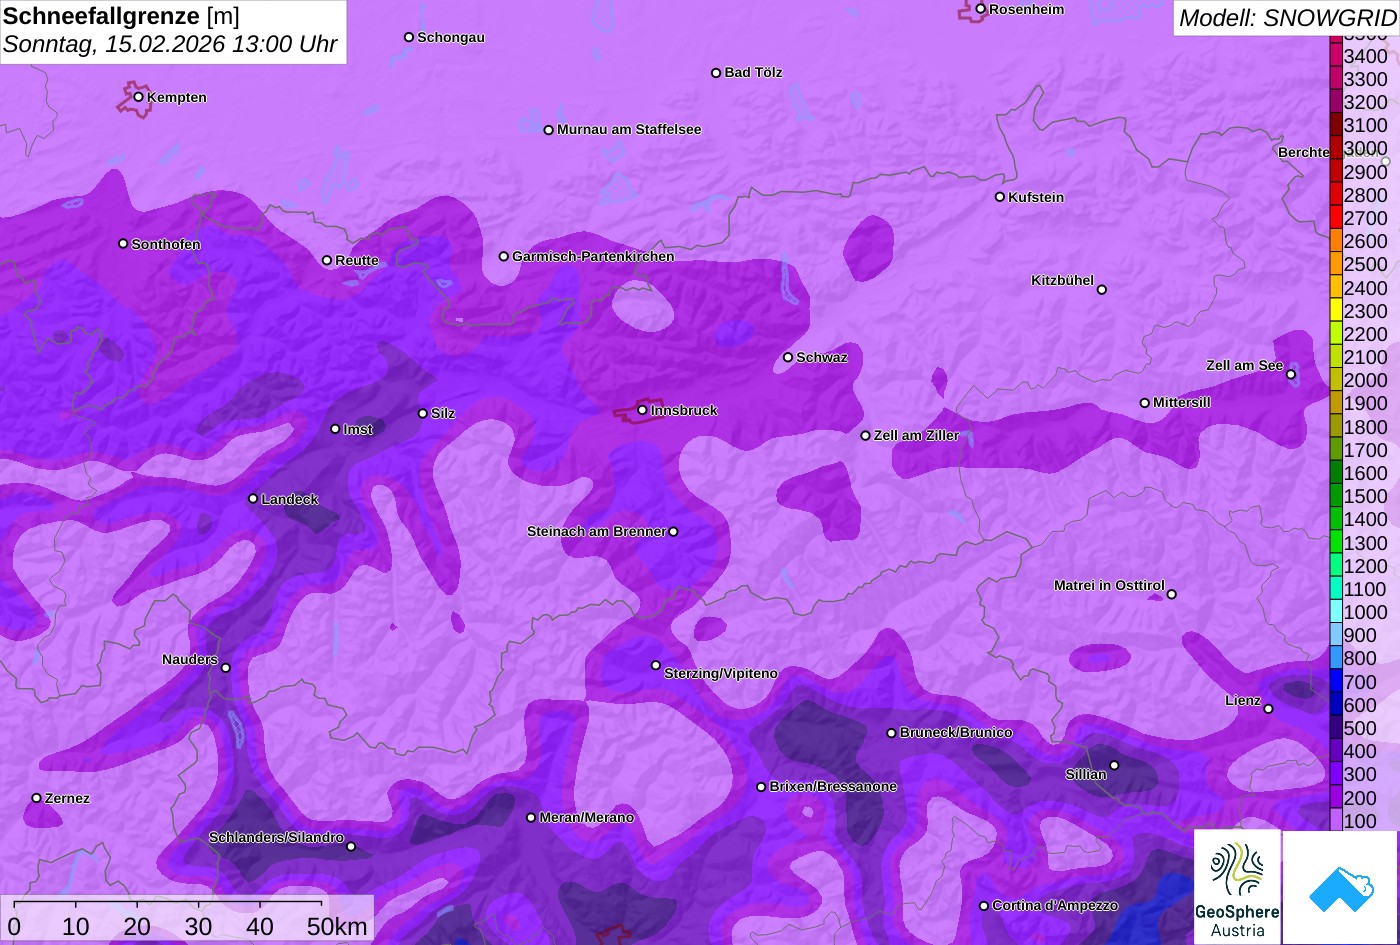Click the 50km scale bar label

coord(337,927)
